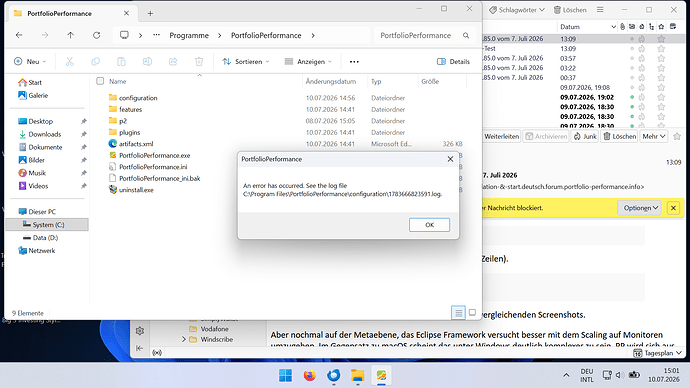
Task: Select artifacts.xml file
Action: [x=131, y=143]
